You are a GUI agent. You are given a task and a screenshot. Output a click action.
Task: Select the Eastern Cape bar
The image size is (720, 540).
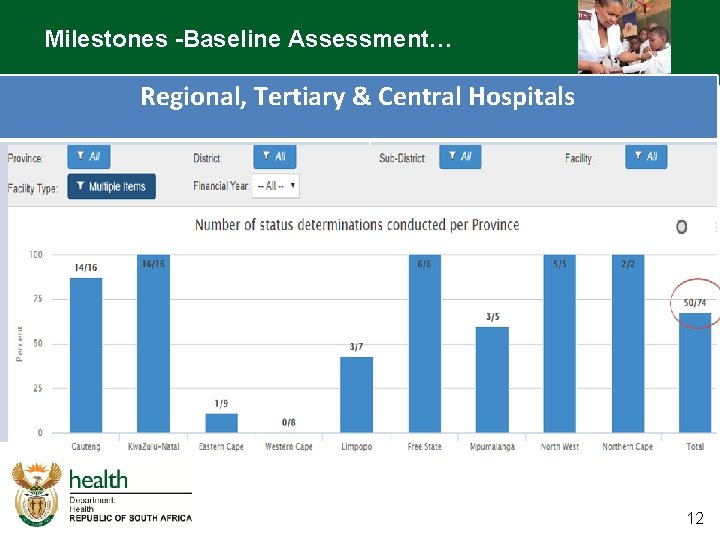221,423
